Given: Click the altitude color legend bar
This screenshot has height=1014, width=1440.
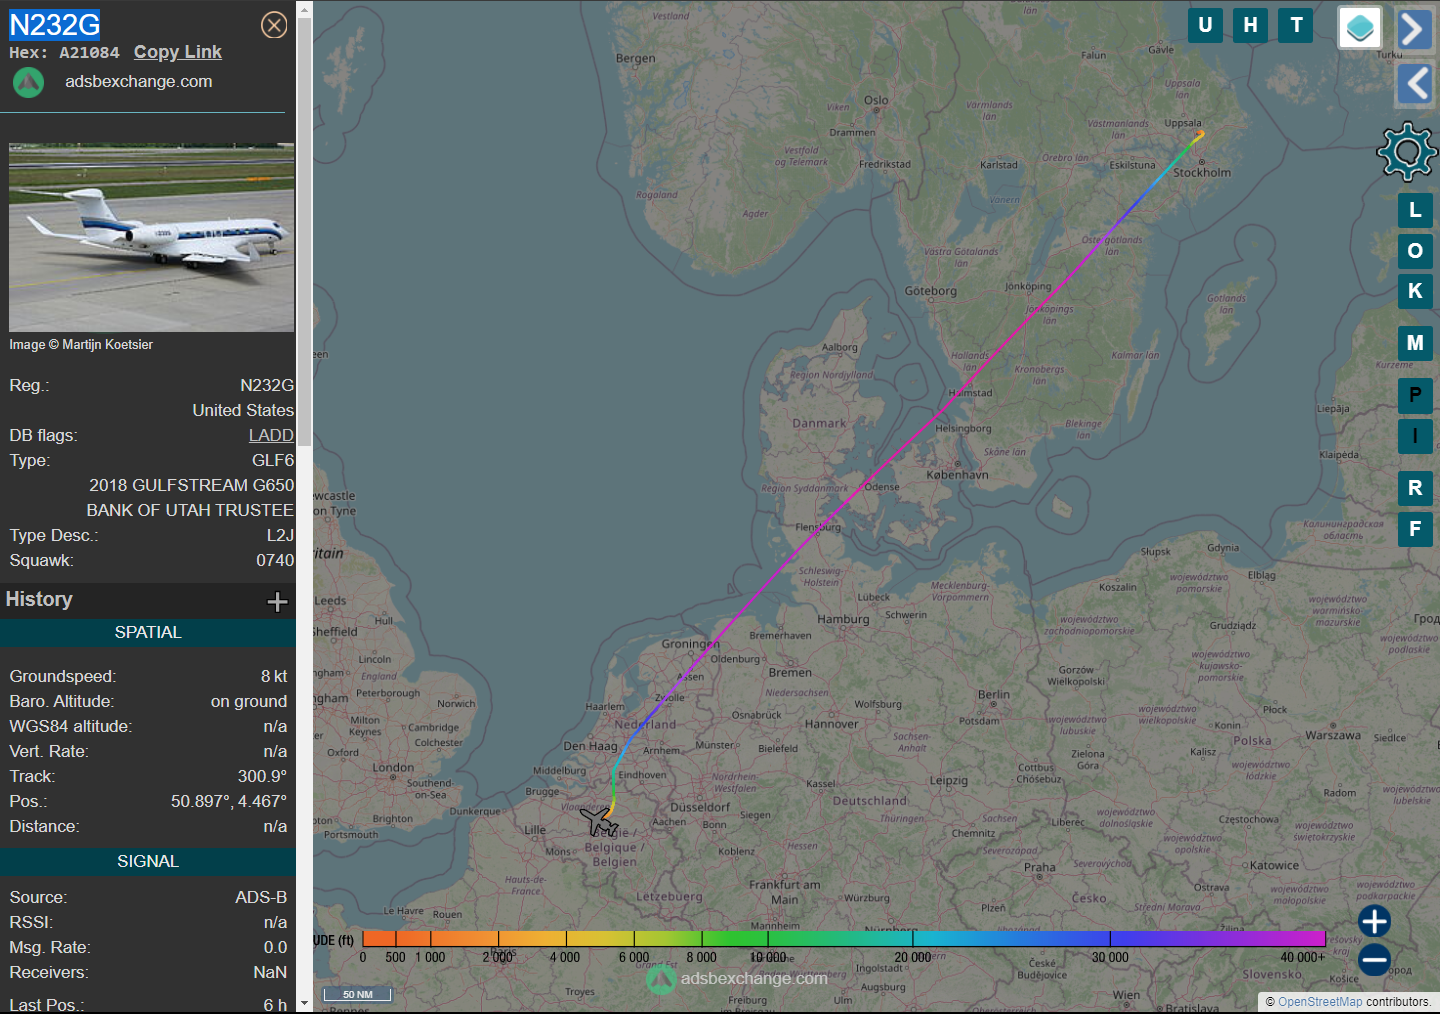Looking at the screenshot, I should [x=844, y=938].
